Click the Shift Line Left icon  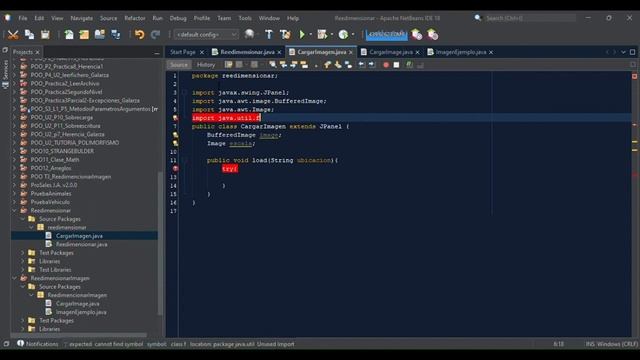tap(362, 64)
